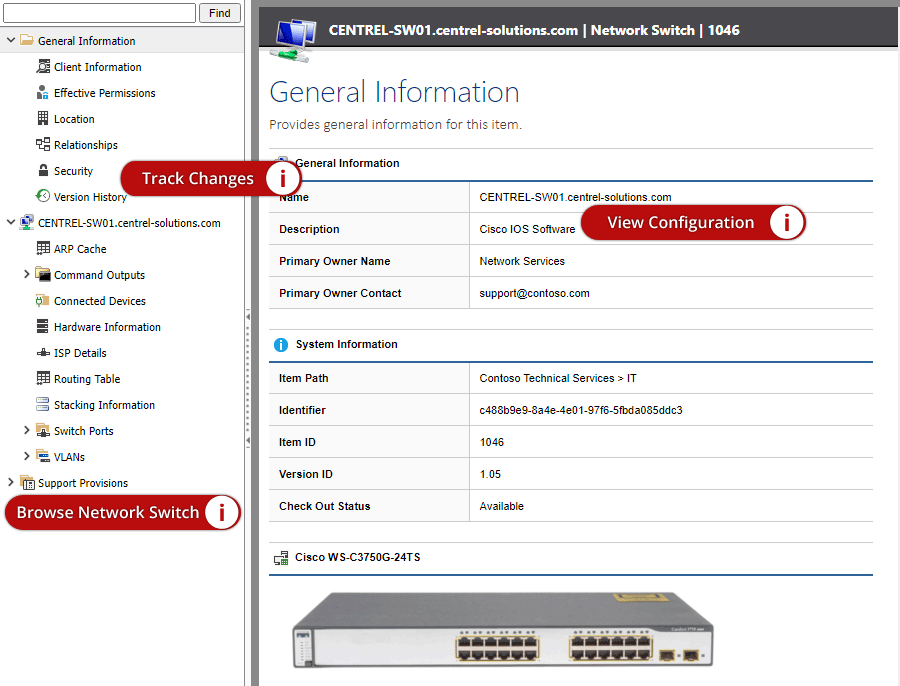This screenshot has height=686, width=900.
Task: Expand the VLANs node
Action: click(x=26, y=456)
